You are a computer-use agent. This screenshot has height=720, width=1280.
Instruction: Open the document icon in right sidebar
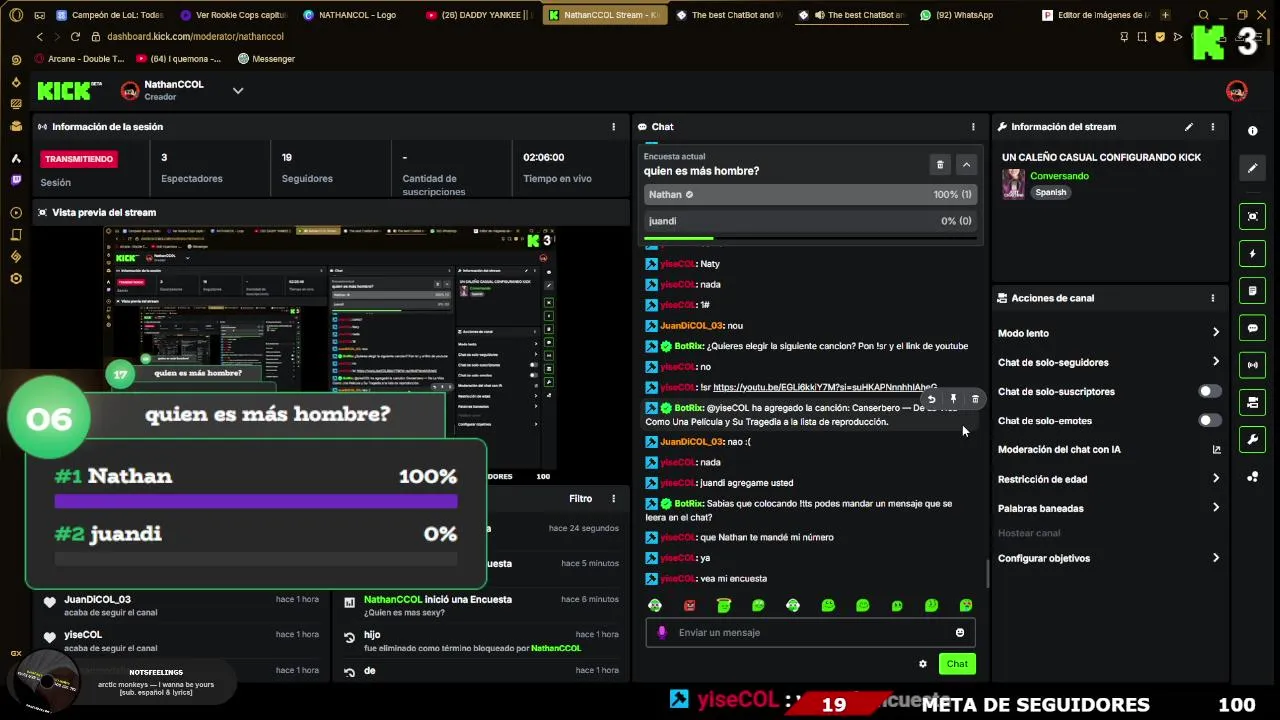[x=1252, y=291]
